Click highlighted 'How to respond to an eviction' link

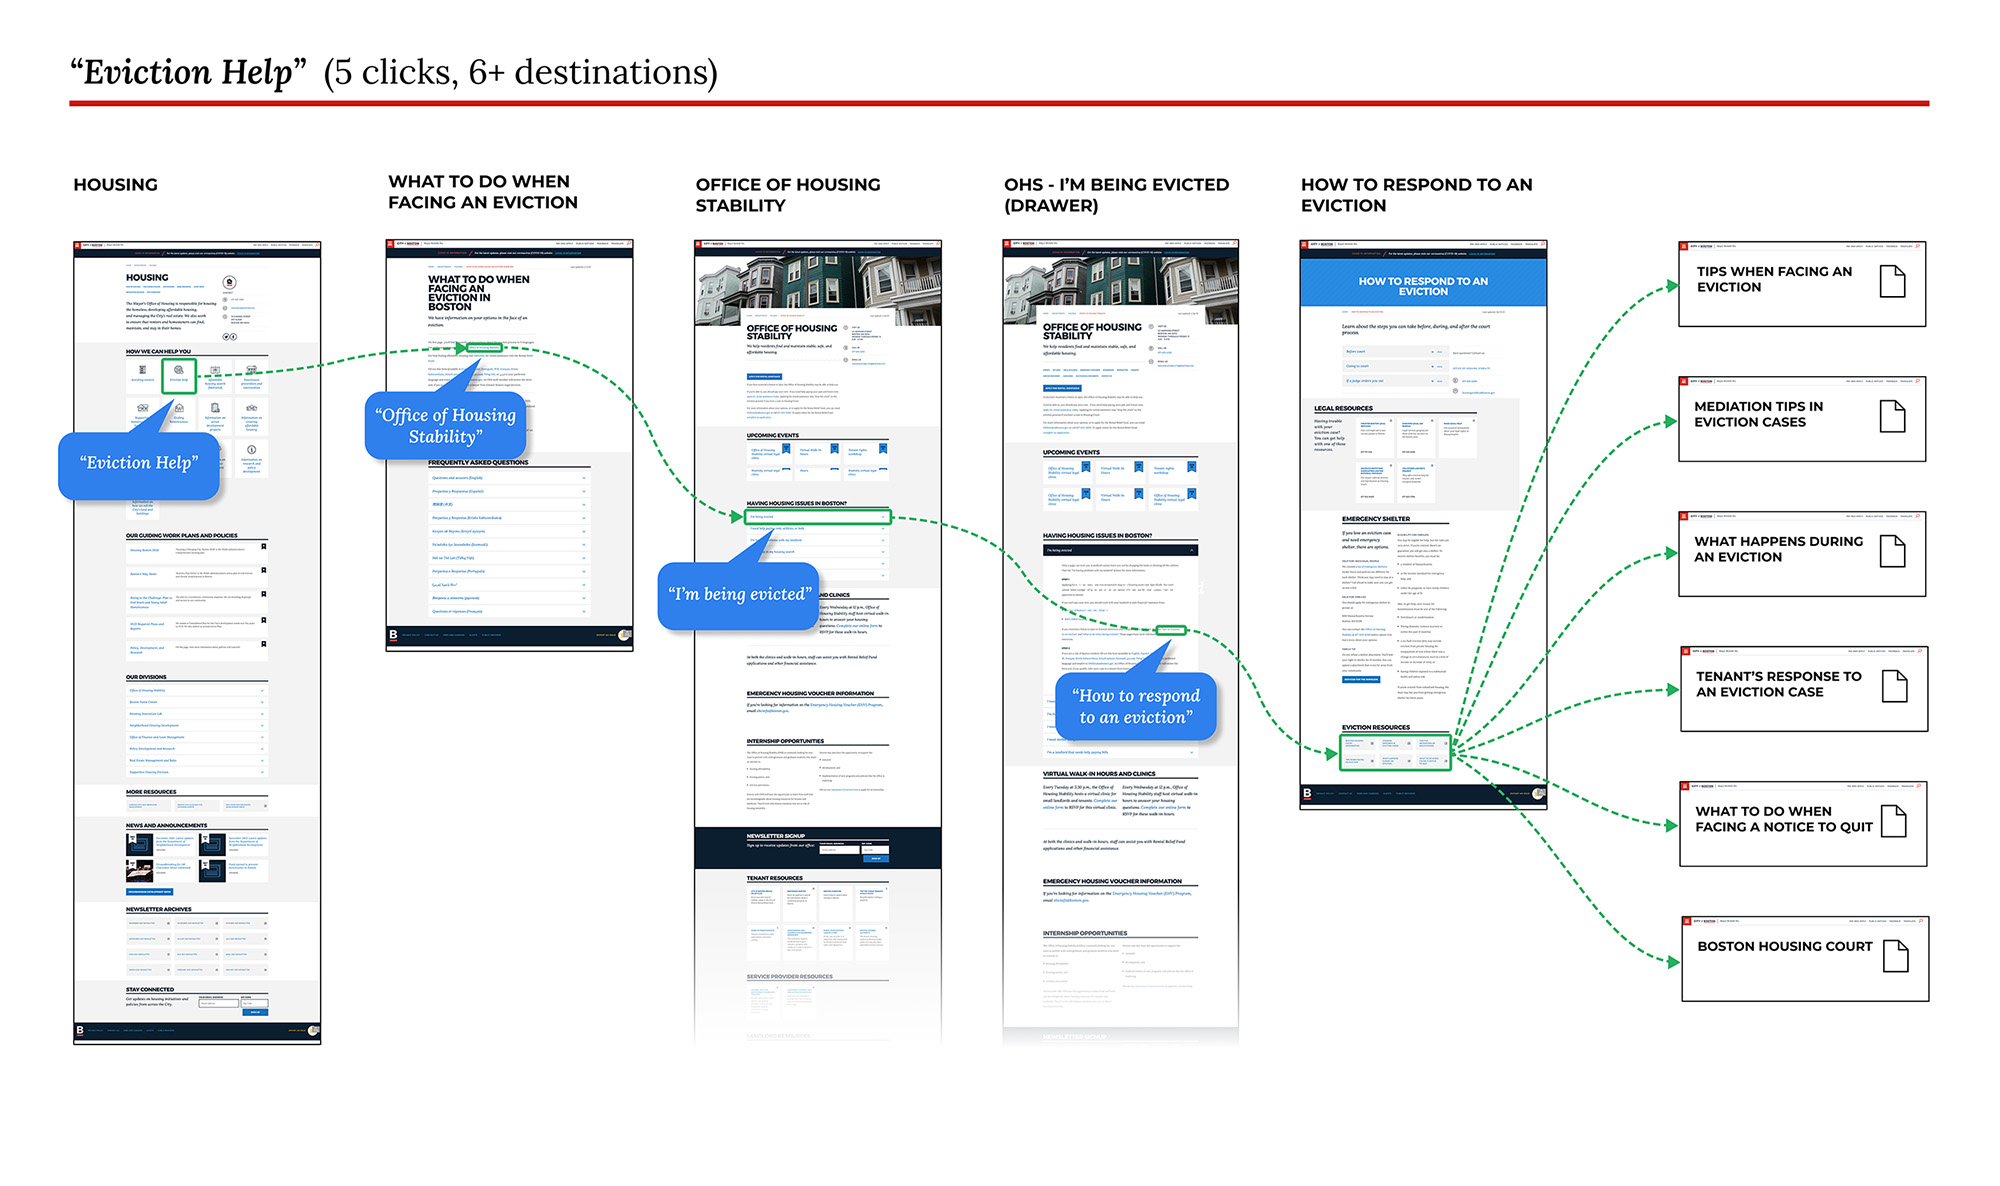(x=1170, y=630)
